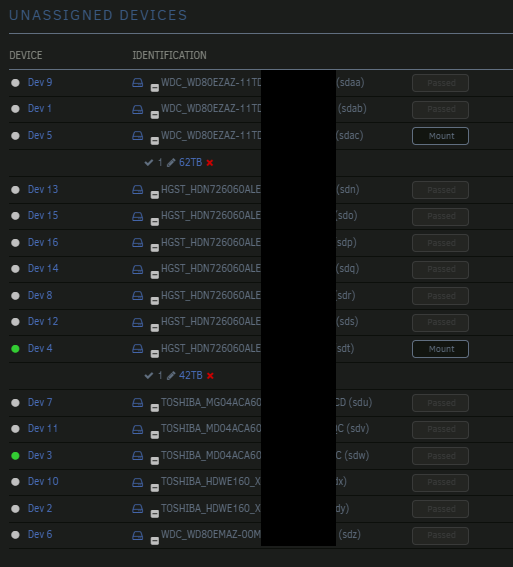Mount the Dev 4 sdt drive
This screenshot has width=513, height=567.
point(440,349)
